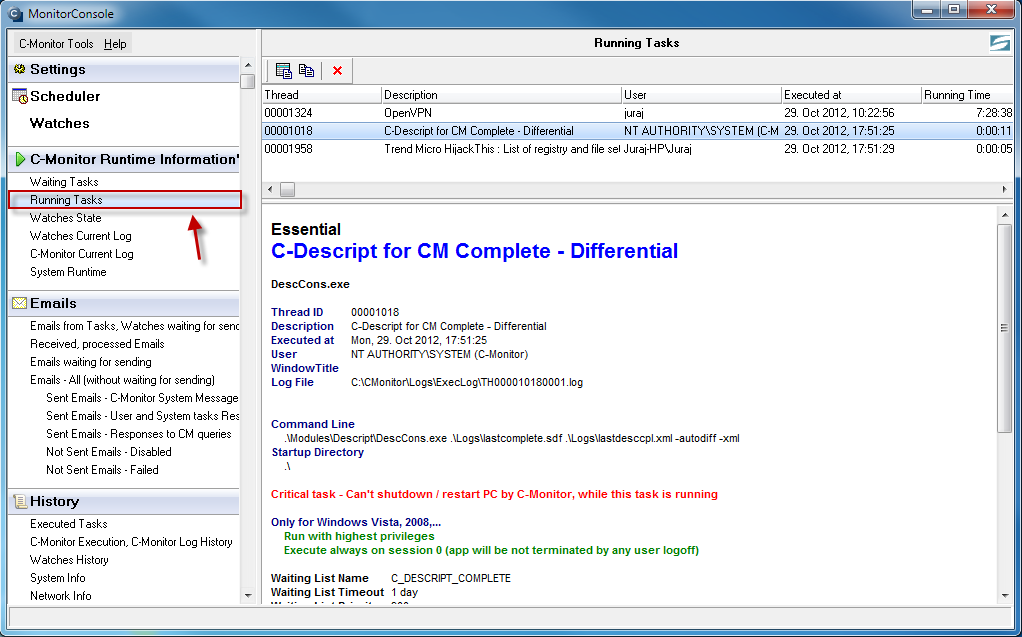
Task: Open Executed Tasks history
Action: click(68, 524)
